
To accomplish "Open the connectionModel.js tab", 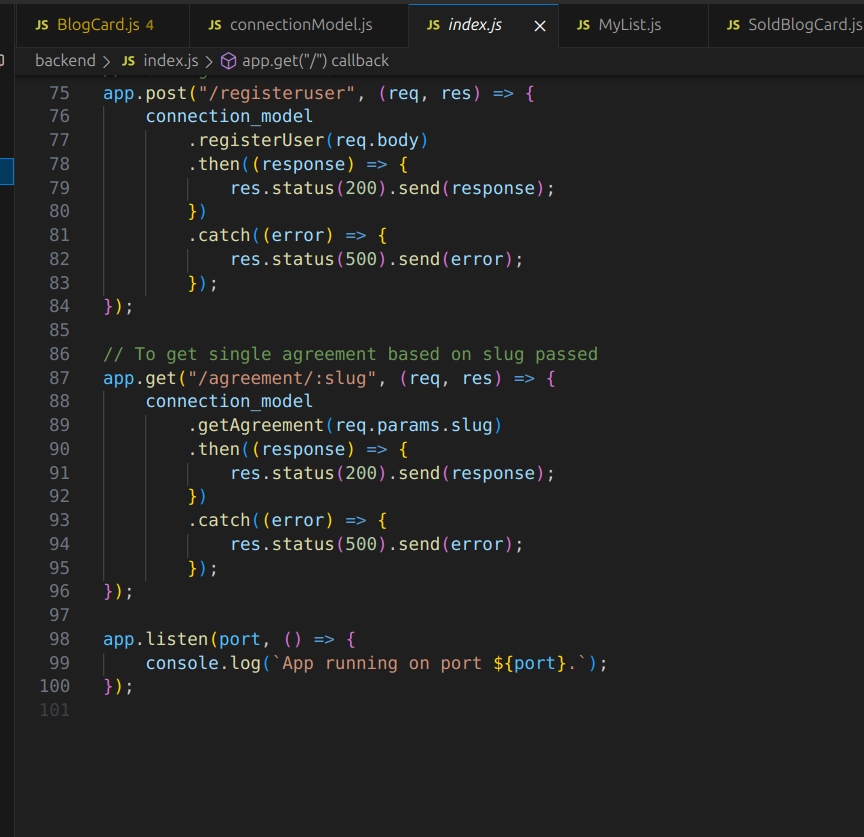I will coord(300,25).
